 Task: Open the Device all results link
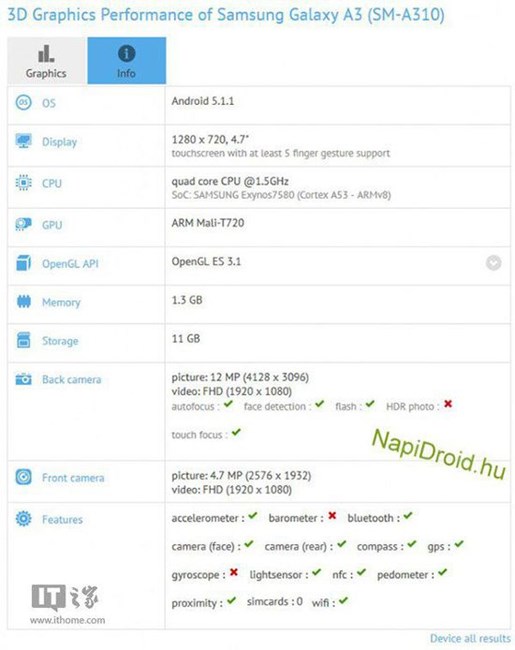pyautogui.click(x=470, y=638)
